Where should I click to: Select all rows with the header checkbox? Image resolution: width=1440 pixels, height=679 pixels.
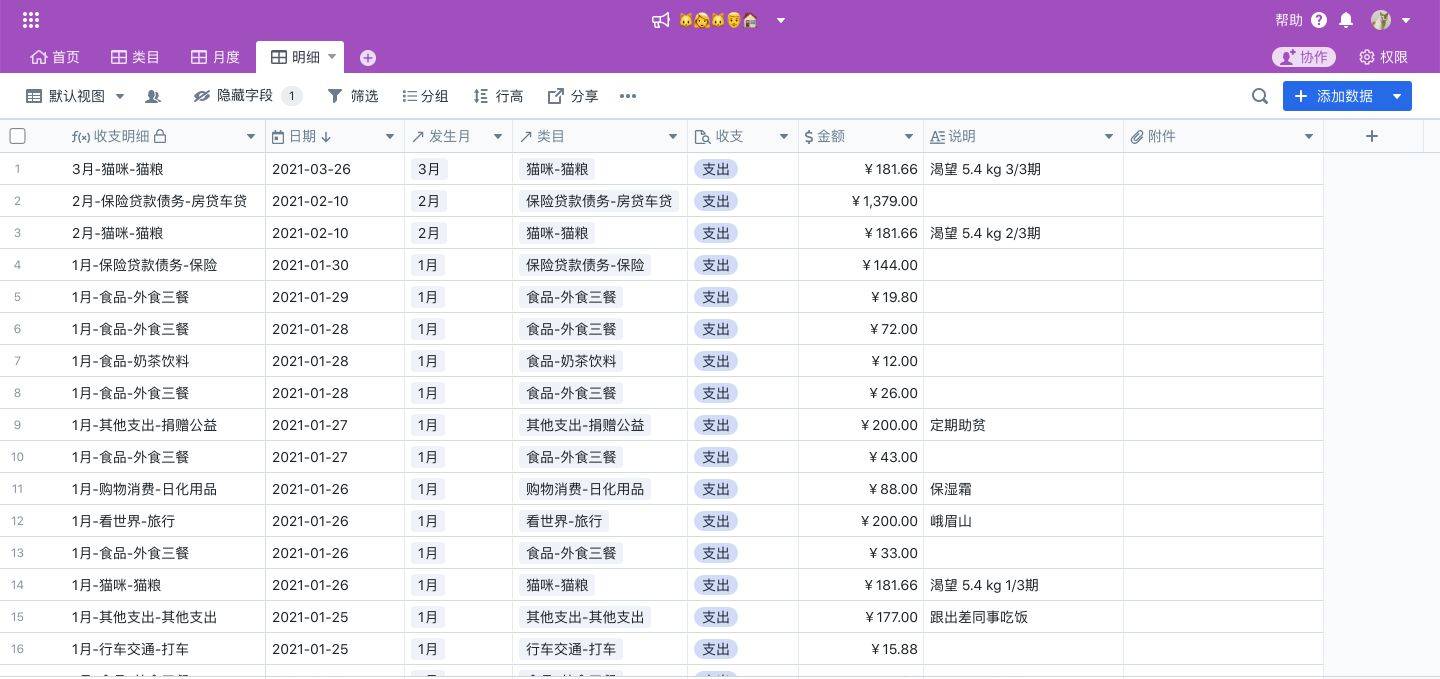[x=18, y=136]
